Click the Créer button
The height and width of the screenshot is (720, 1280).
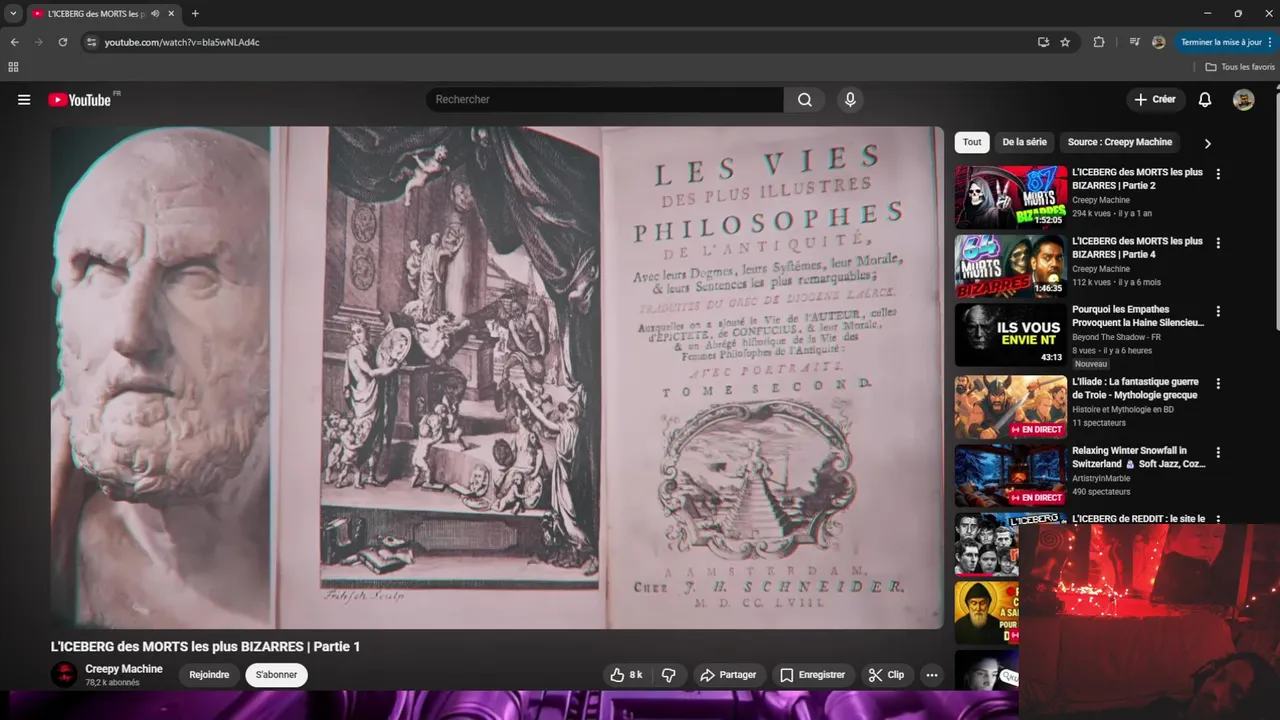(x=1155, y=100)
